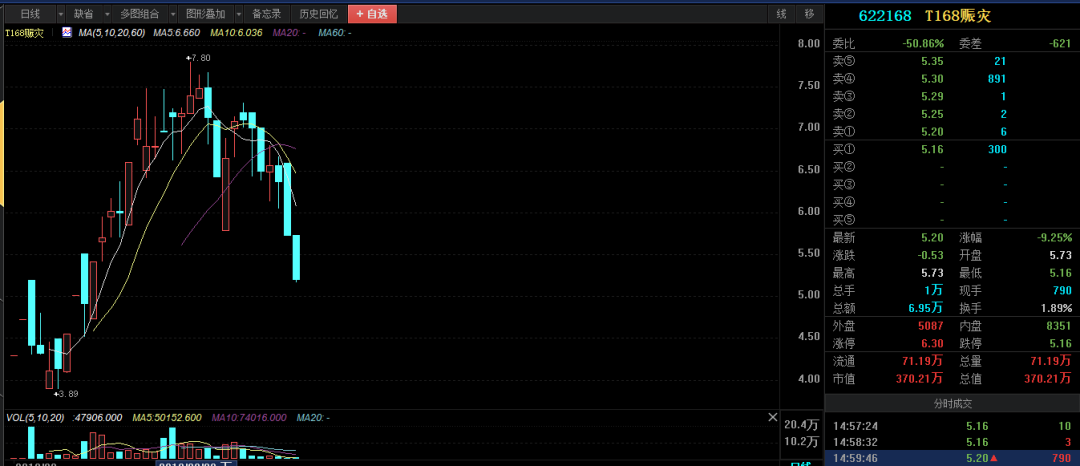The height and width of the screenshot is (466, 1080).
Task: Click the 委差 value -621
Action: 1061,43
